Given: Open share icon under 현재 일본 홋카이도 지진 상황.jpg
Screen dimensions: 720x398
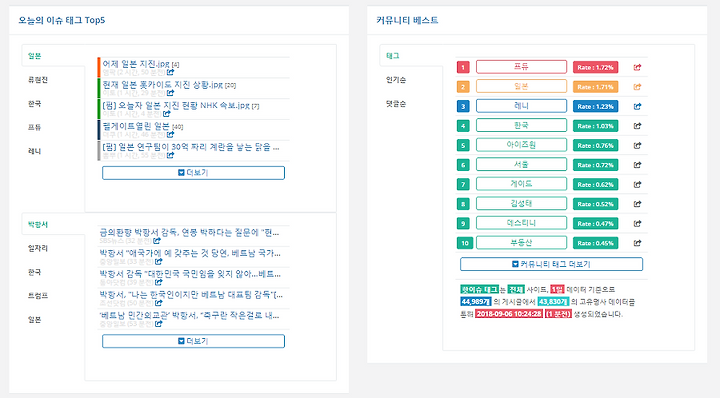Looking at the screenshot, I should (170, 93).
